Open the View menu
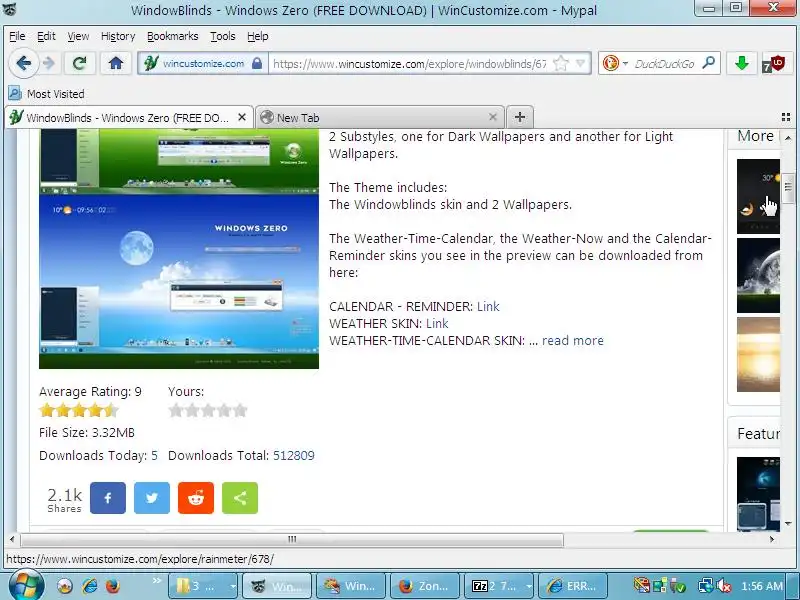 coord(78,36)
